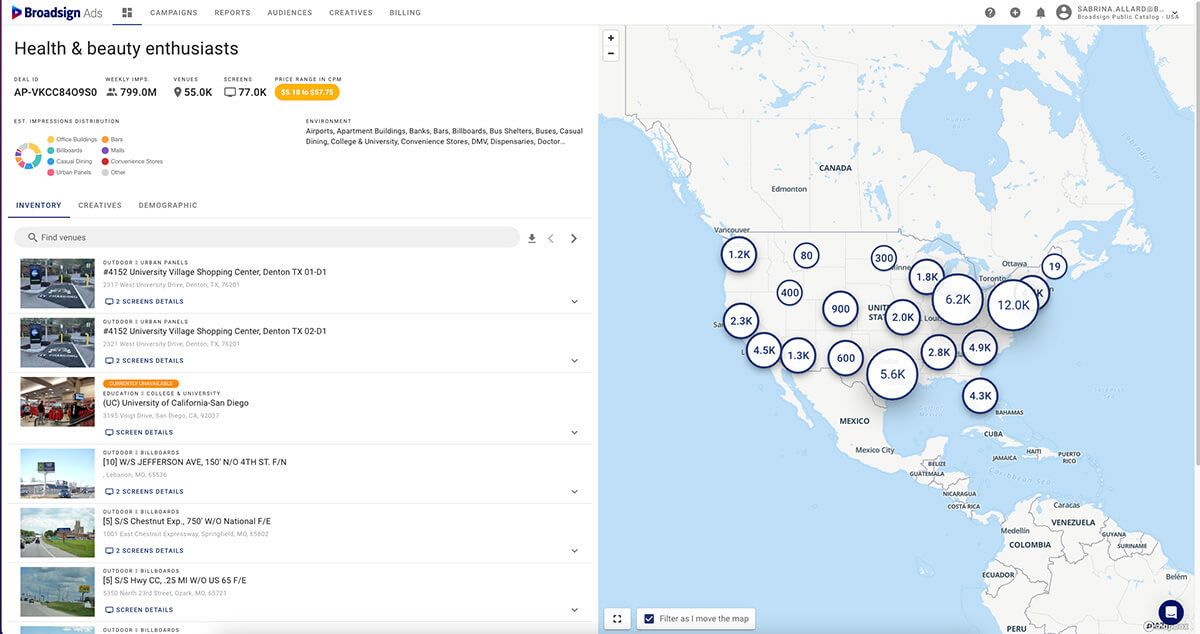Click the 19 map cluster
This screenshot has width=1200, height=634.
tap(1054, 266)
